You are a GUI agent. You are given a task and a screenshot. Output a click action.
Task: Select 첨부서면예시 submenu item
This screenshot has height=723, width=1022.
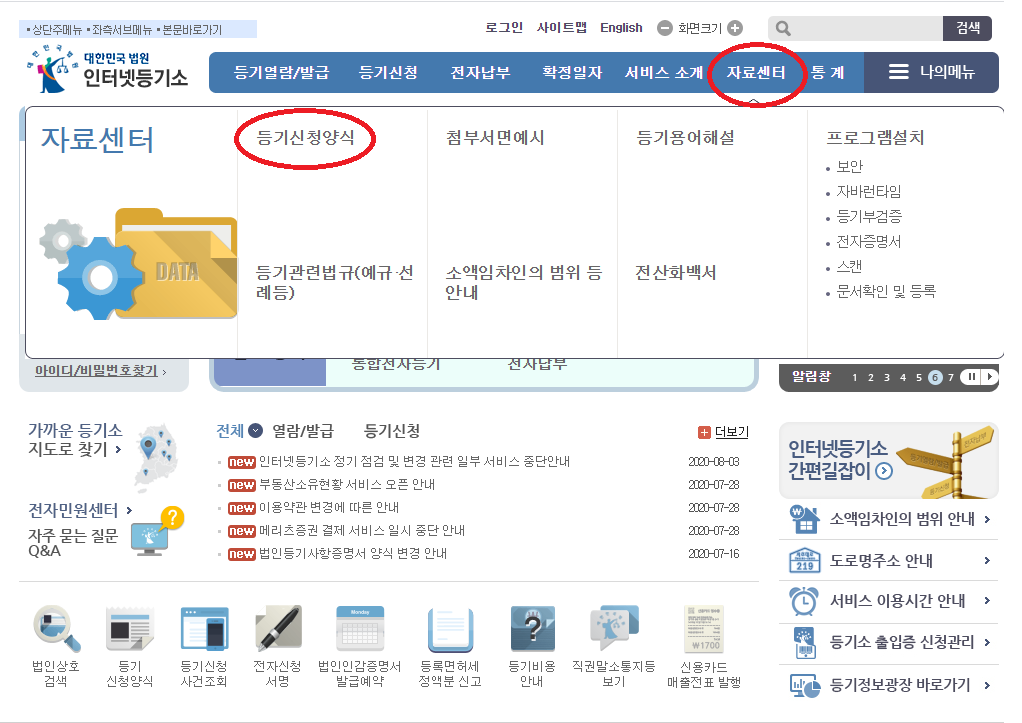tap(495, 138)
